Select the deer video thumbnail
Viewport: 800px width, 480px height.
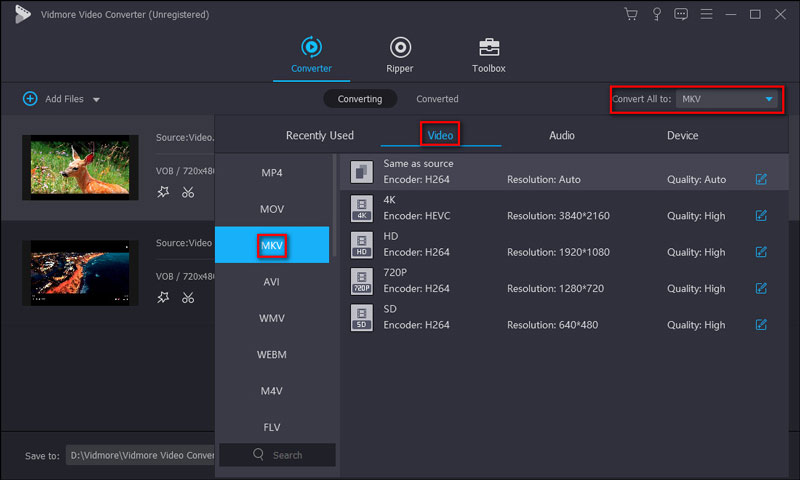[x=81, y=166]
